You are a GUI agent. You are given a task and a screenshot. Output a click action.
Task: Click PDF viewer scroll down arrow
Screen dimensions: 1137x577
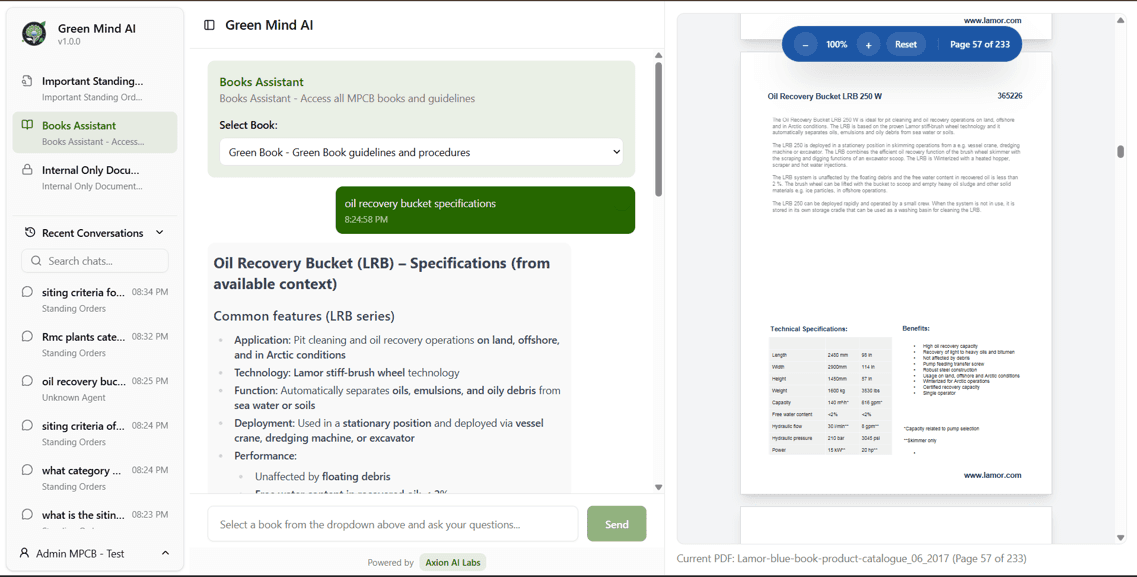(1120, 537)
